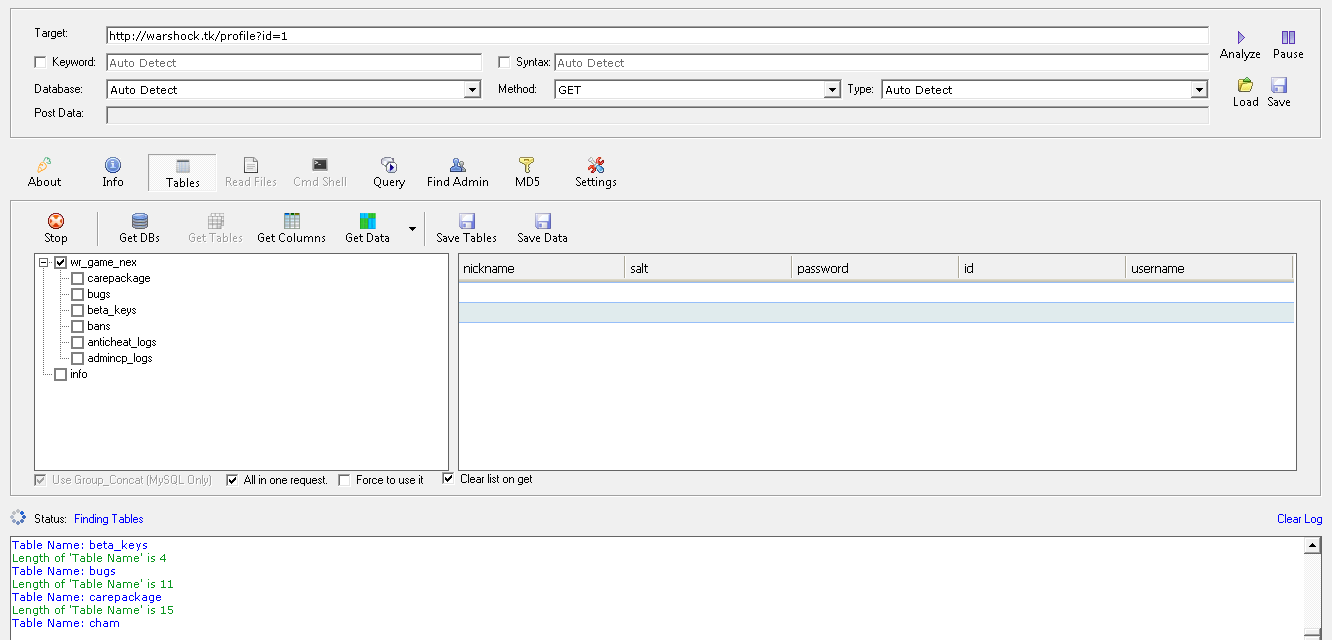This screenshot has height=640, width=1332.
Task: Check the anticheat_logs table checkbox
Action: click(77, 342)
